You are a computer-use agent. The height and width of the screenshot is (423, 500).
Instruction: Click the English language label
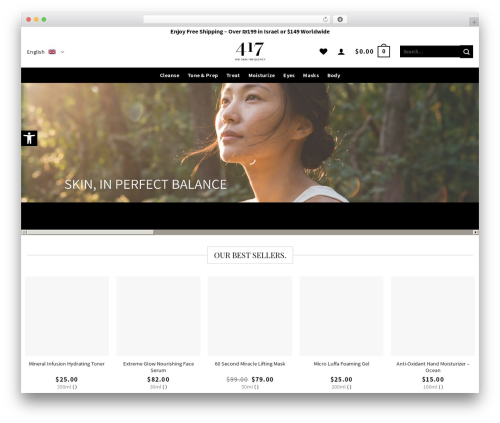tap(36, 52)
